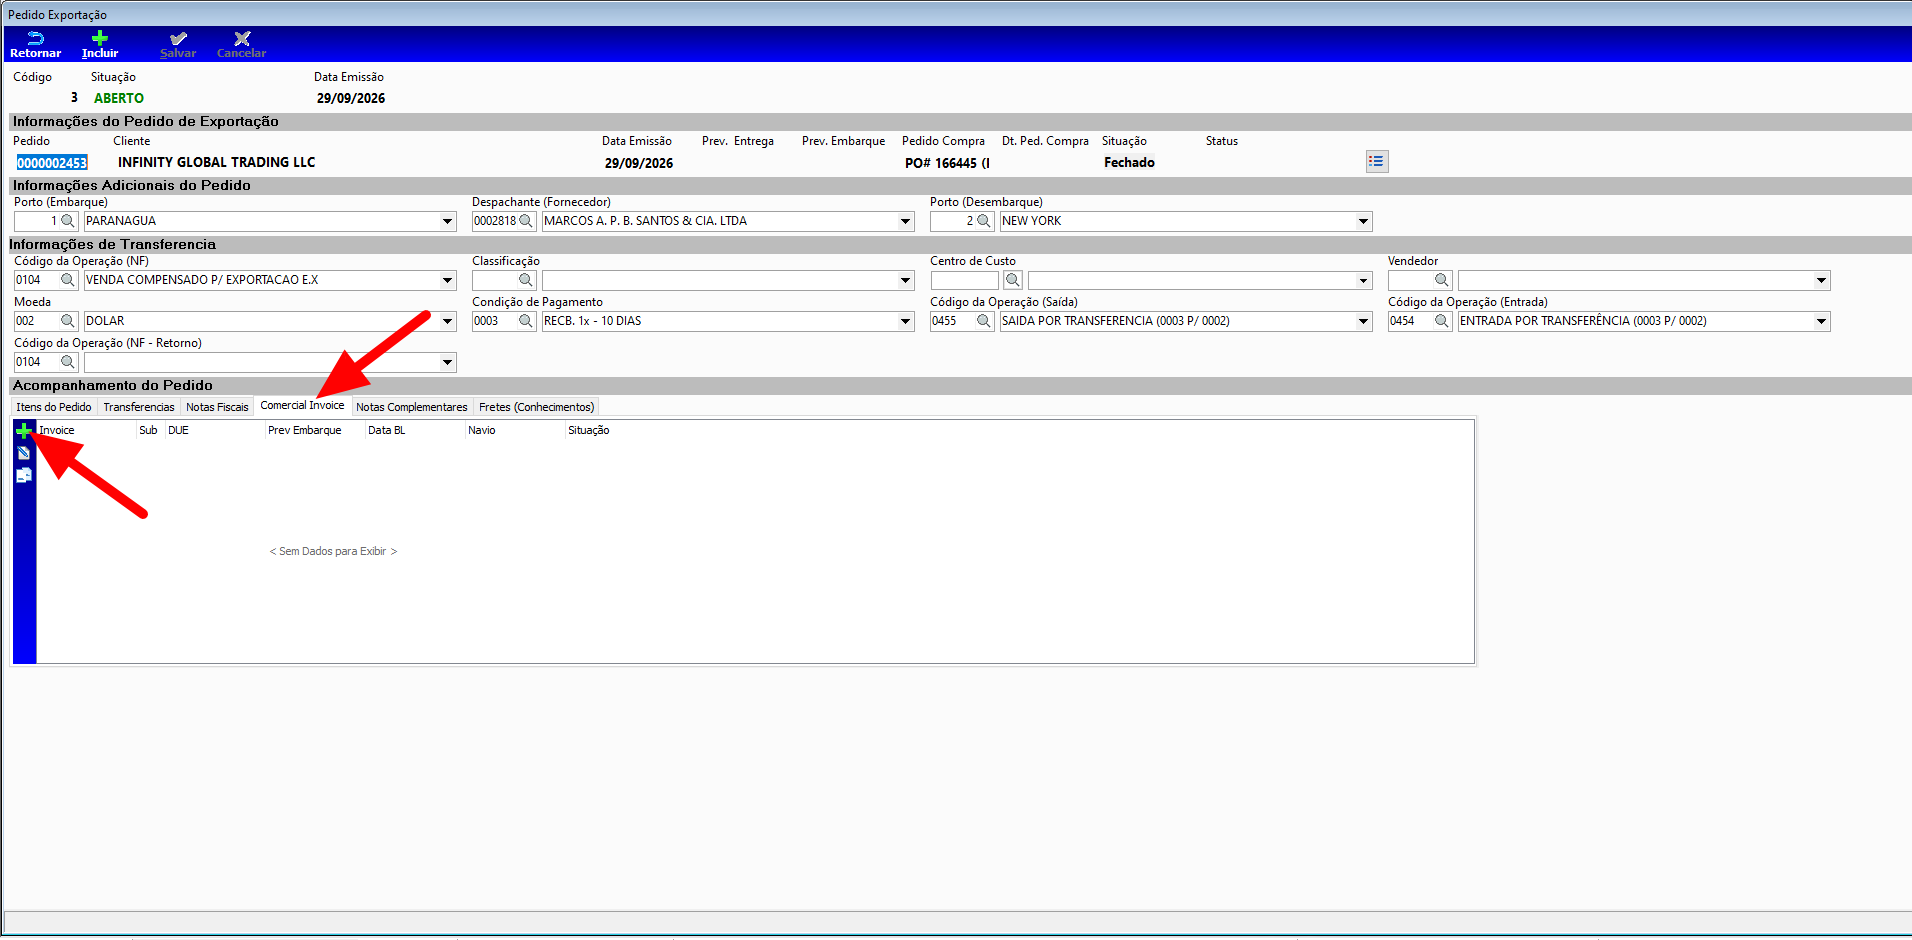Click pedido number 0000002453 field
The image size is (1912, 940).
coord(52,163)
